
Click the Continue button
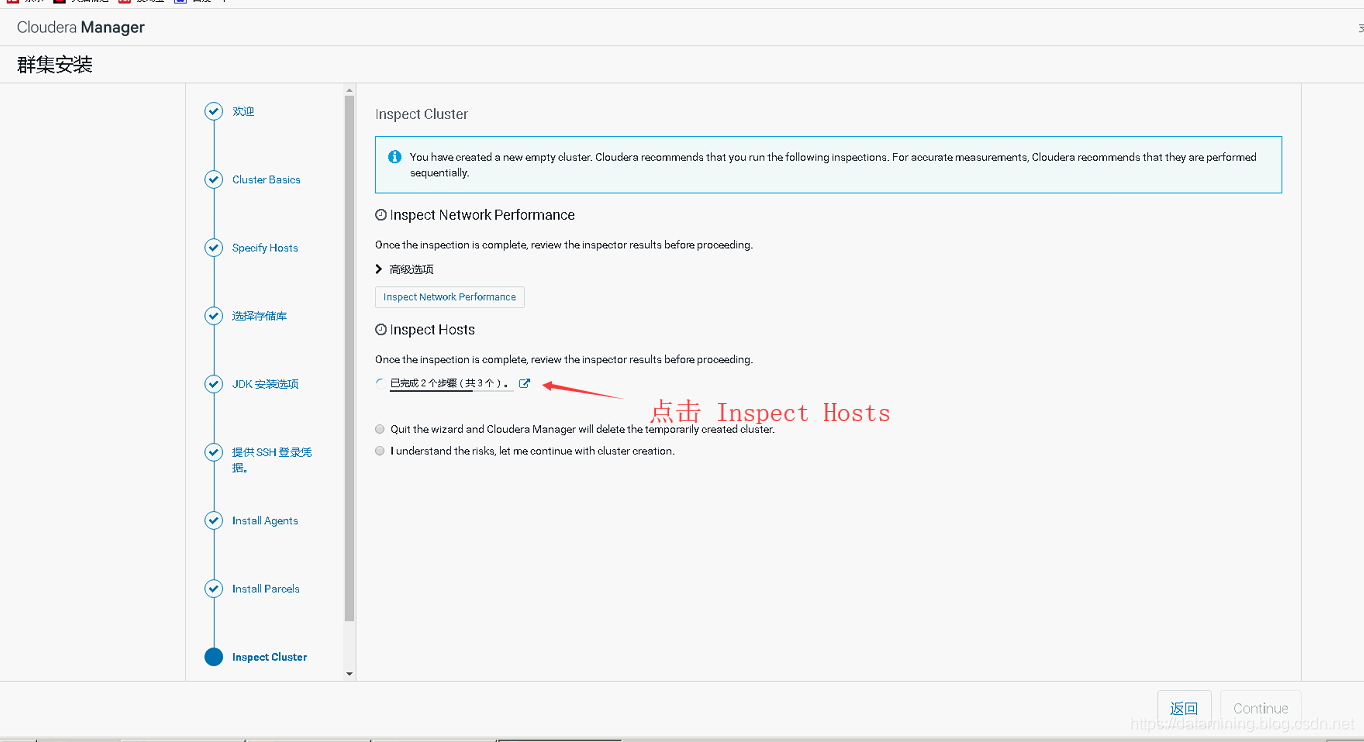pyautogui.click(x=1260, y=708)
